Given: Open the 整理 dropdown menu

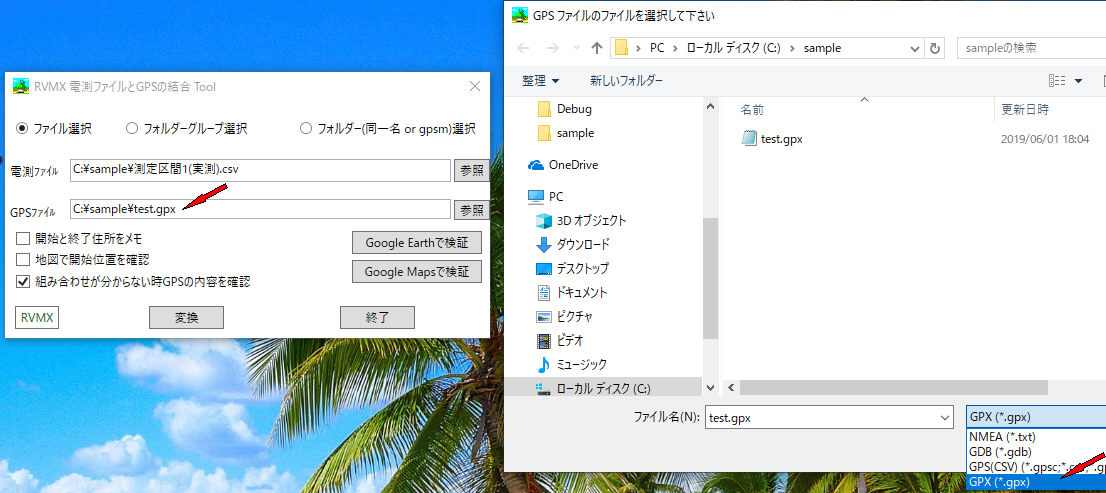Looking at the screenshot, I should click(541, 80).
